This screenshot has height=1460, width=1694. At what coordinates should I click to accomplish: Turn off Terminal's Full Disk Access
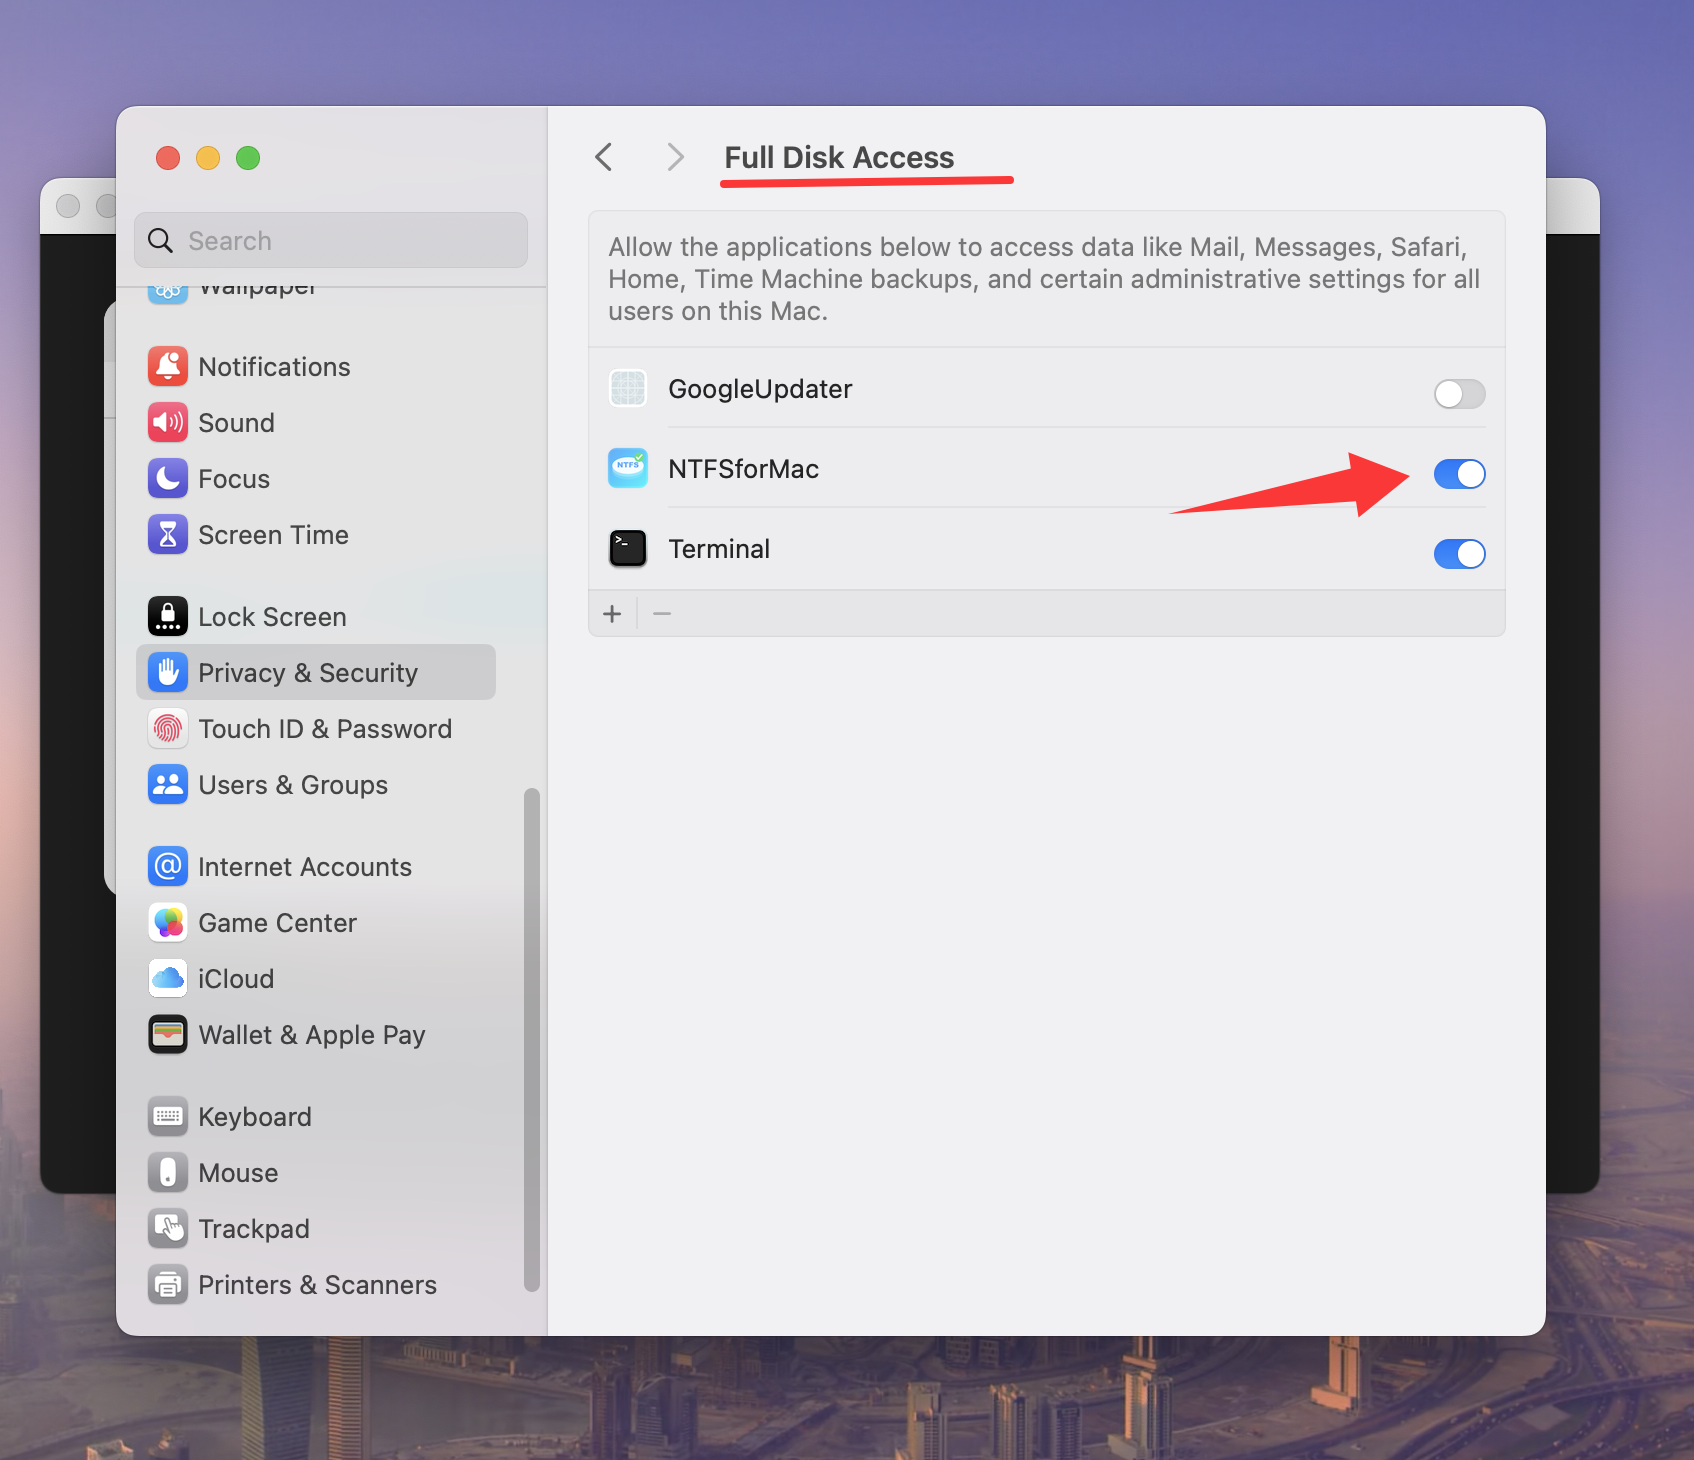(x=1459, y=553)
